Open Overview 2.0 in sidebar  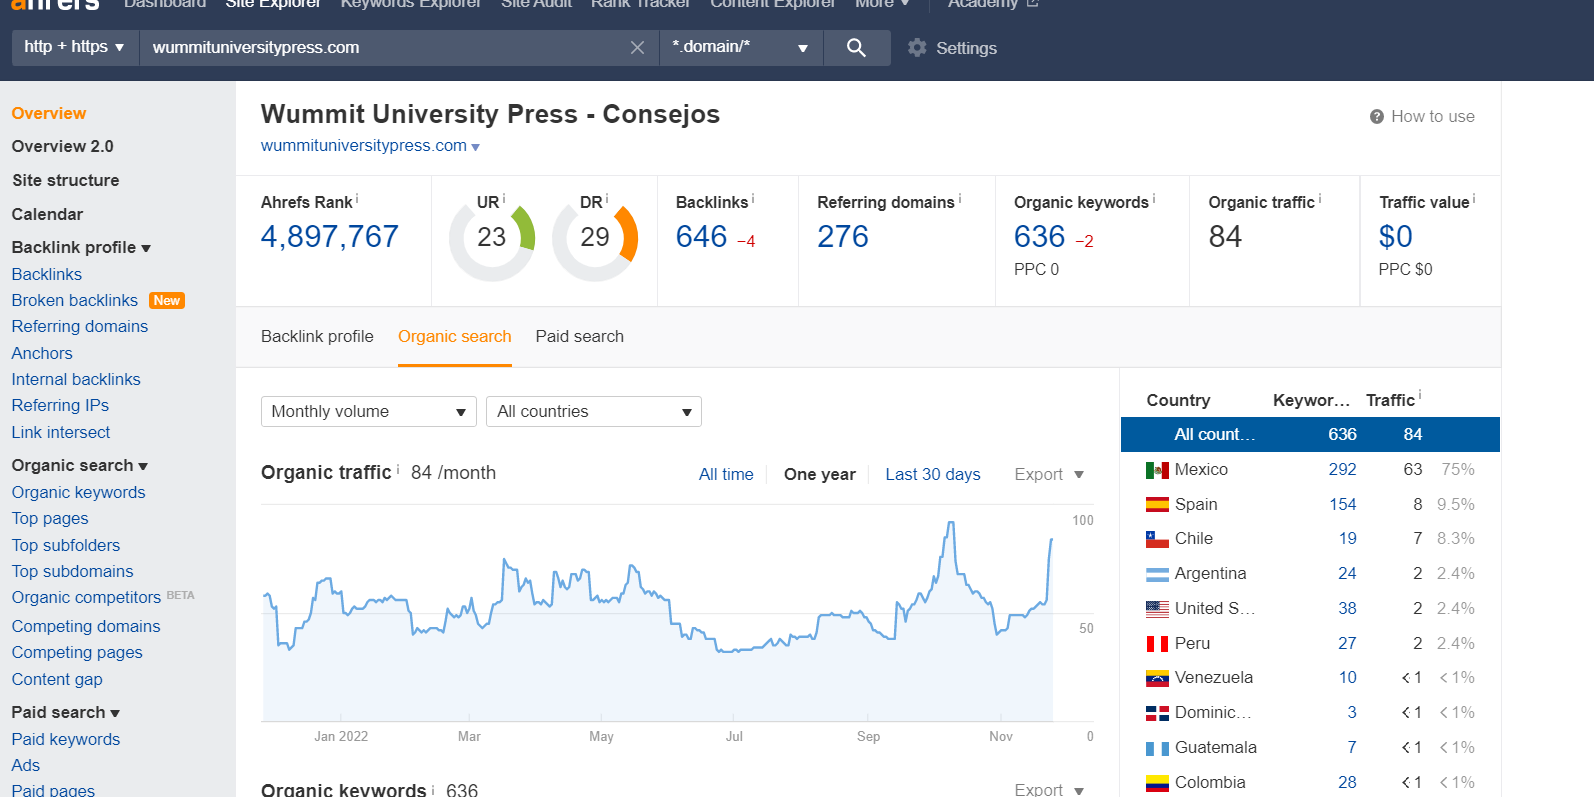point(63,146)
